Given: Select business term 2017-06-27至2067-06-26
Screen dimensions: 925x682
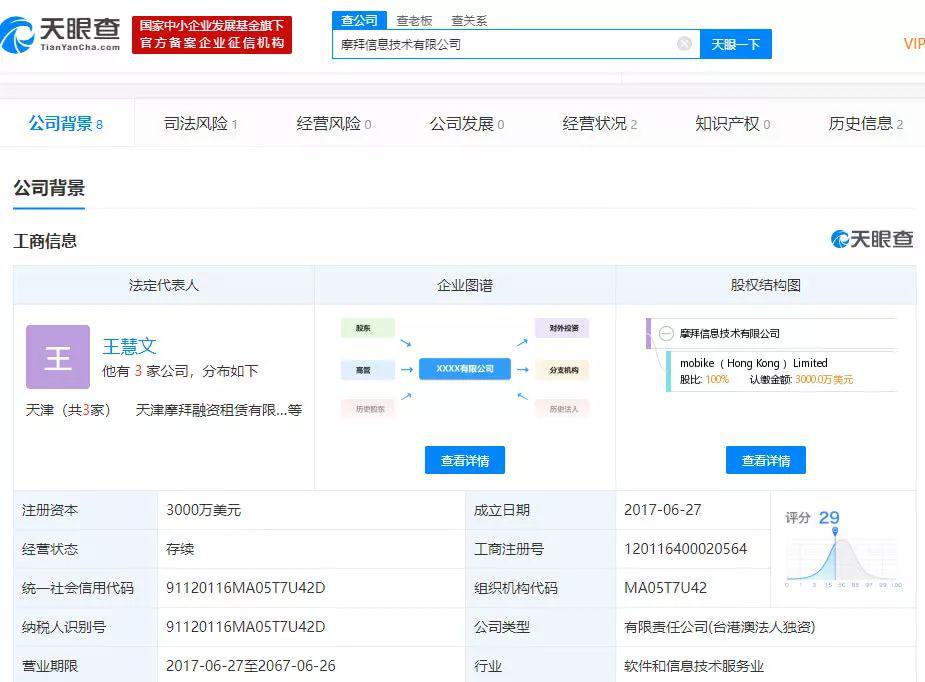Looking at the screenshot, I should click(251, 666).
